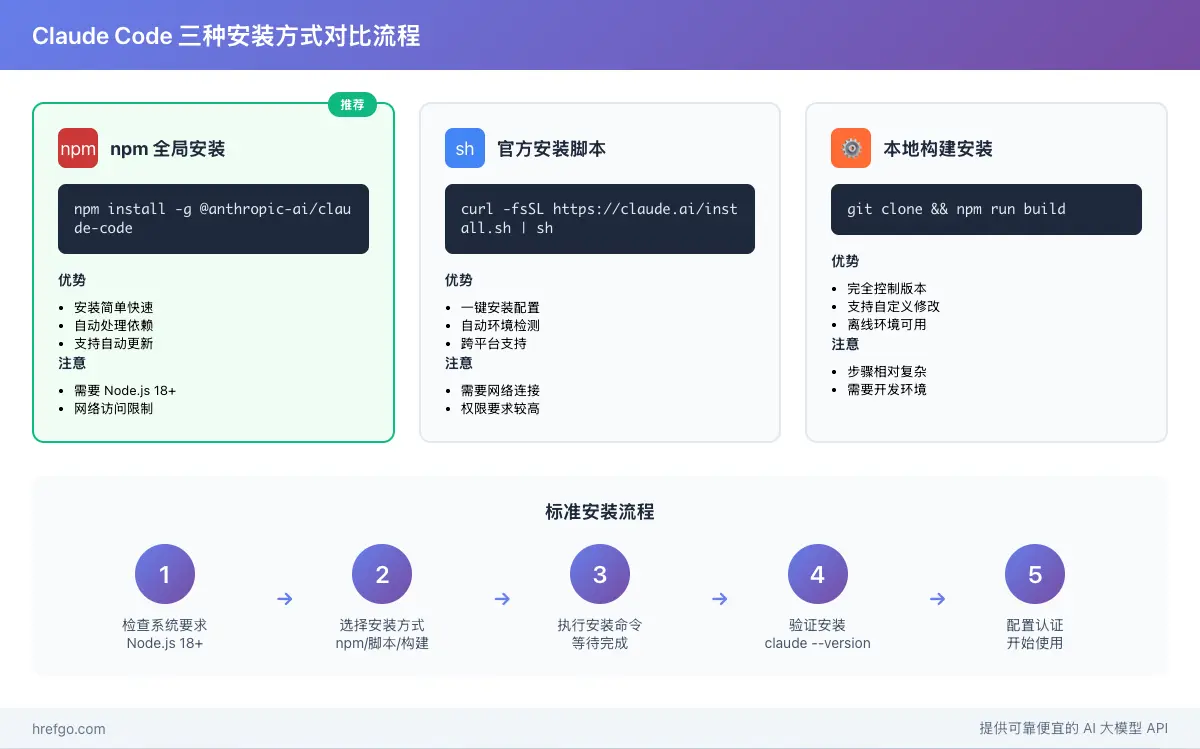
Task: Click the npm install -g command block
Action: (x=213, y=218)
